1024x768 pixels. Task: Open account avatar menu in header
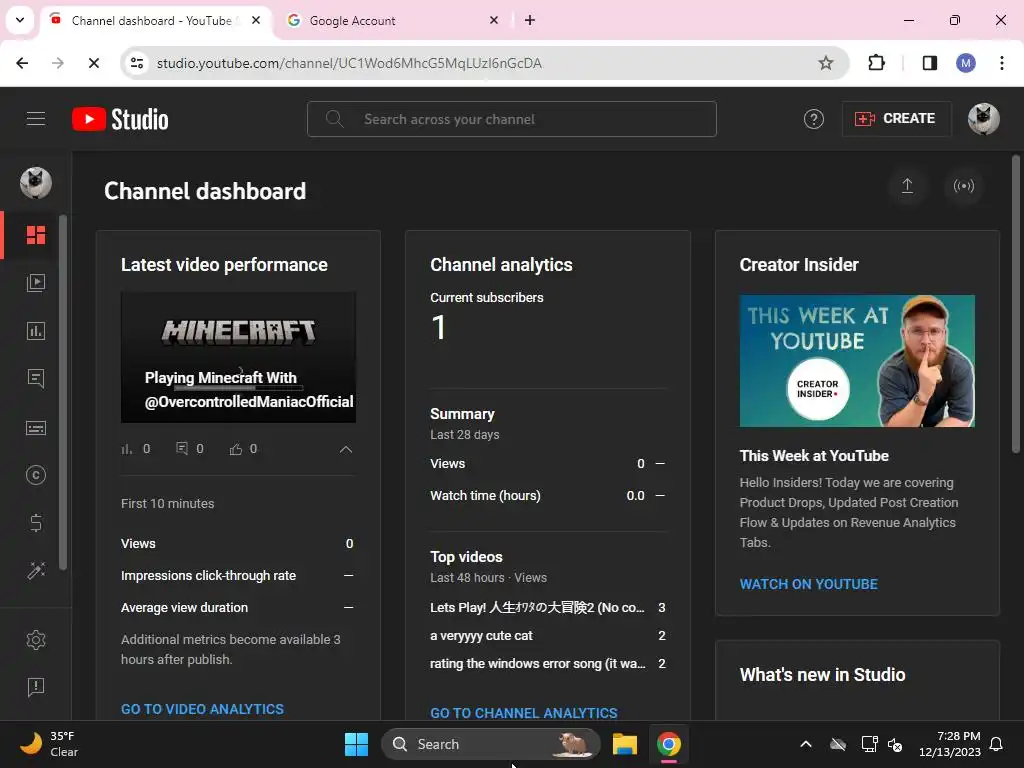pos(983,119)
